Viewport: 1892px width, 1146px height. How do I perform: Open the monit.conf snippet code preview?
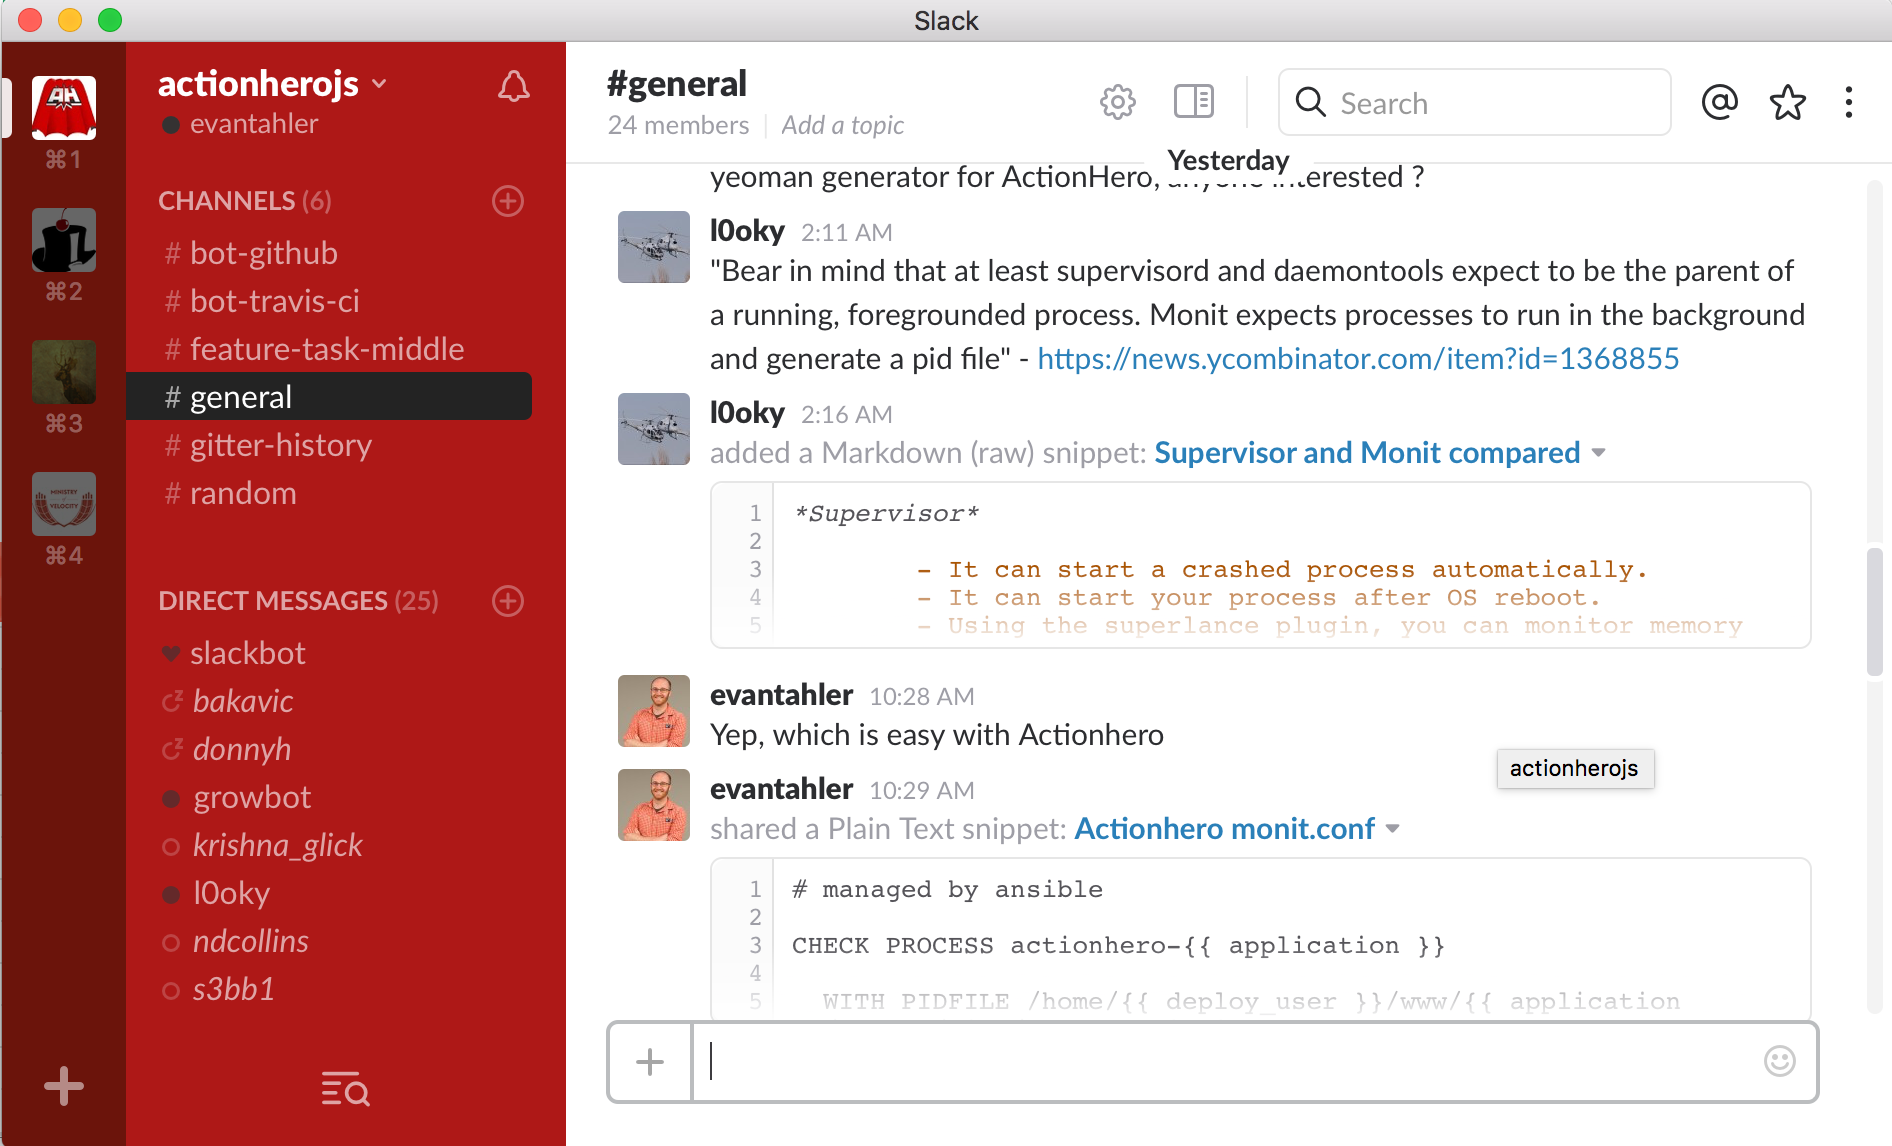click(x=1260, y=938)
